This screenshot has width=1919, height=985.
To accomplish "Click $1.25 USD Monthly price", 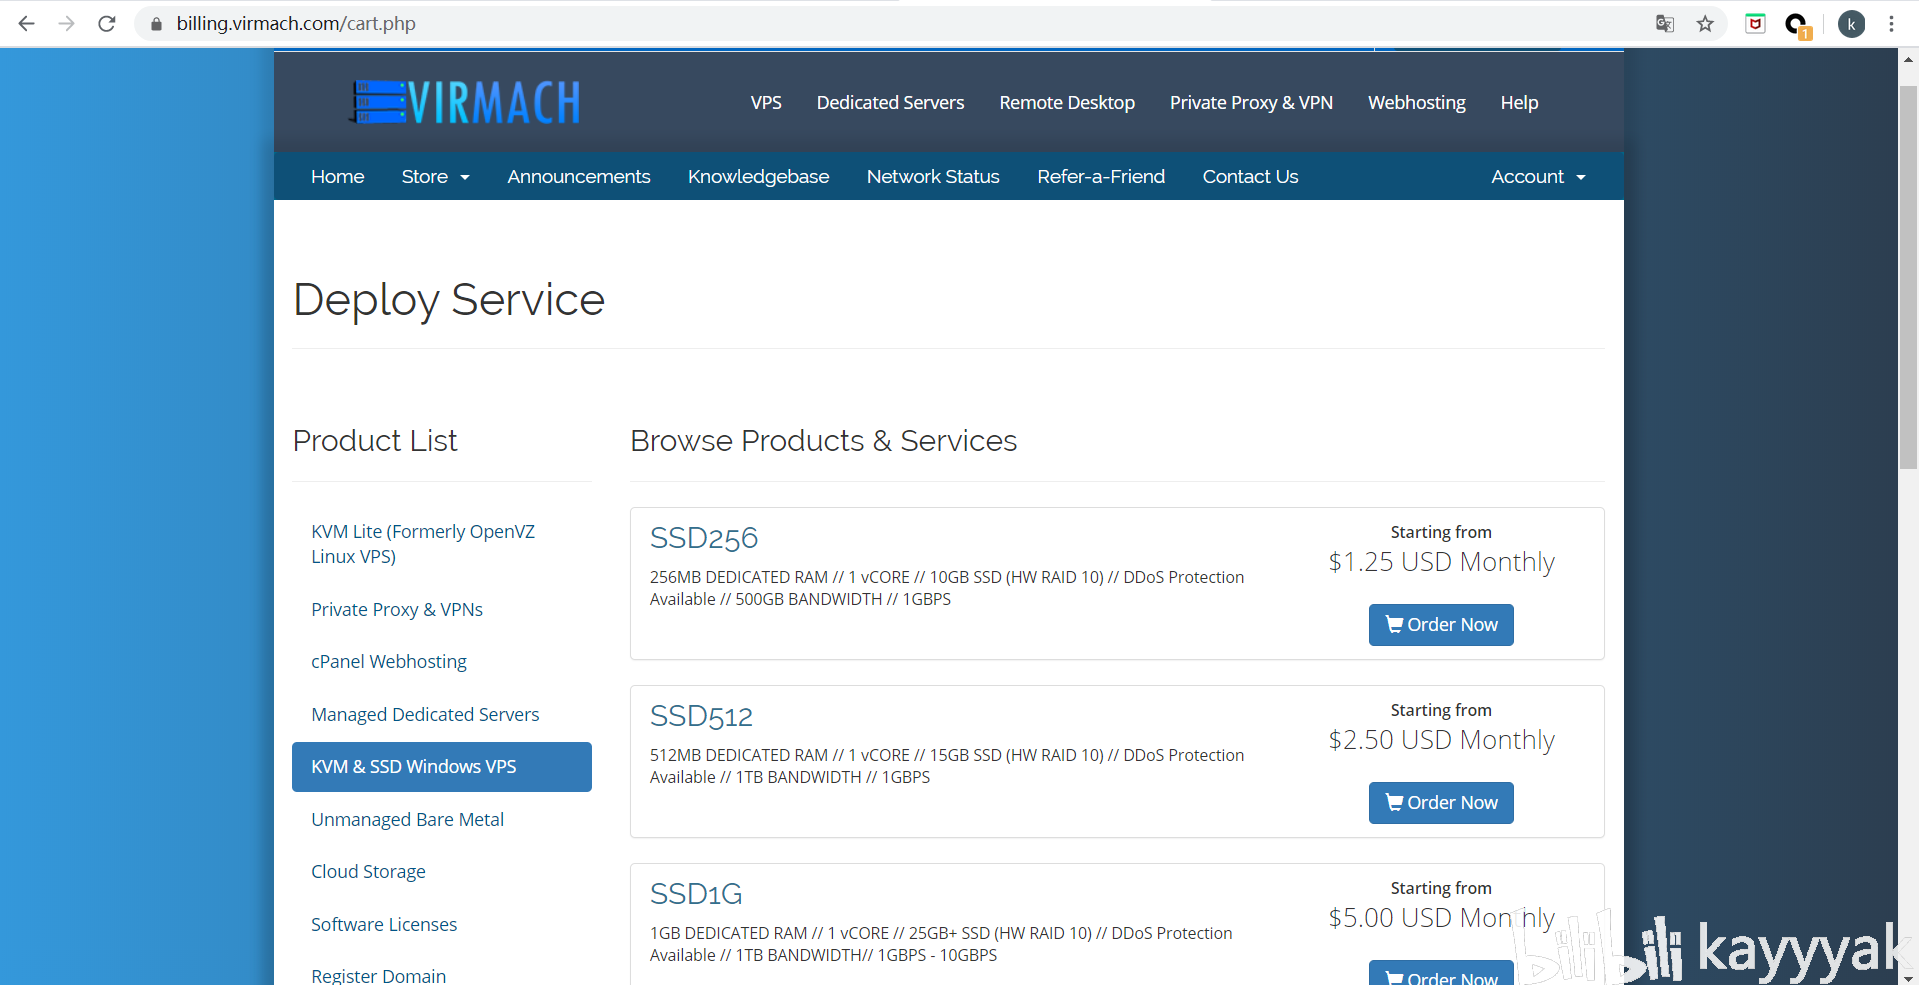I will click(1441, 562).
